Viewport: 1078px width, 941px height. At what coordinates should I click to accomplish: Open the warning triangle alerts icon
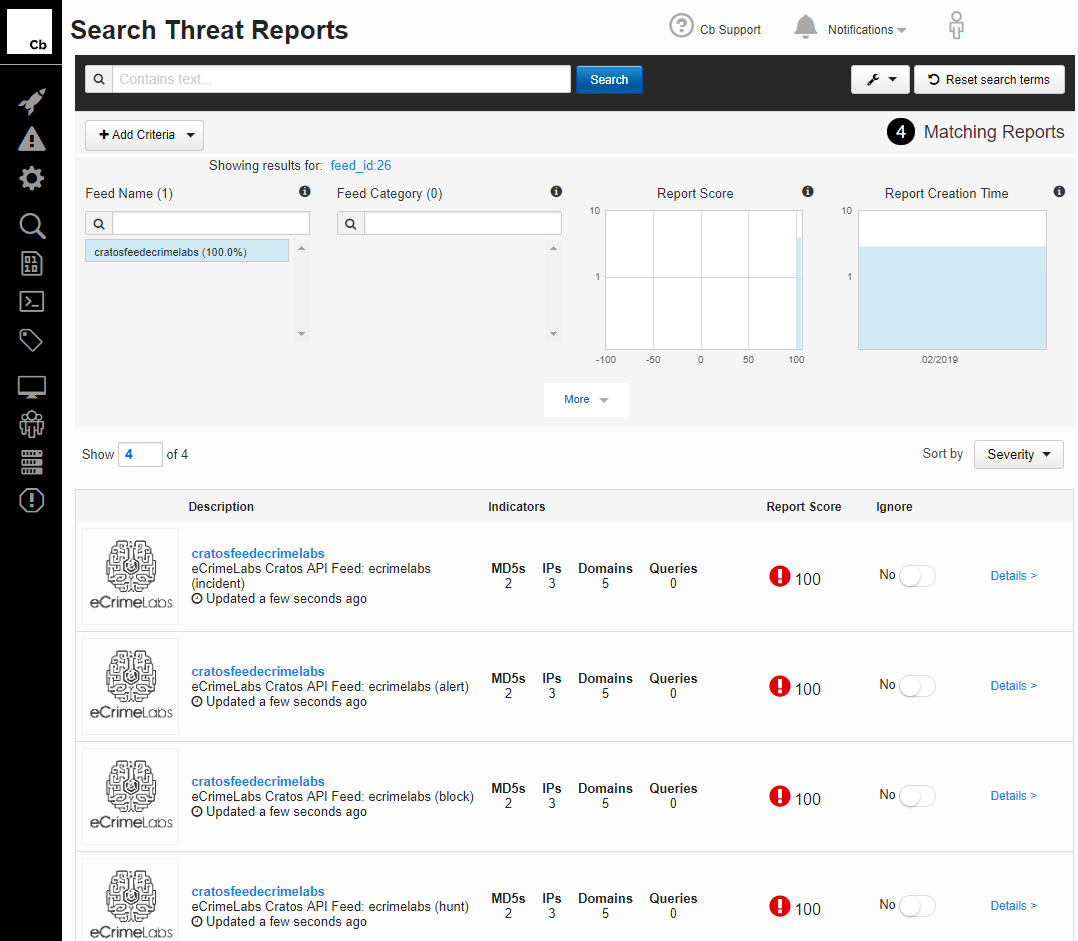[x=32, y=139]
